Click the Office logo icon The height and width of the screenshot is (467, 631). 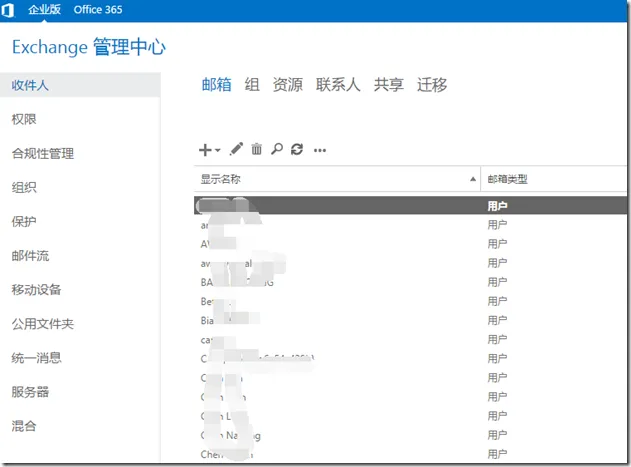coord(8,10)
